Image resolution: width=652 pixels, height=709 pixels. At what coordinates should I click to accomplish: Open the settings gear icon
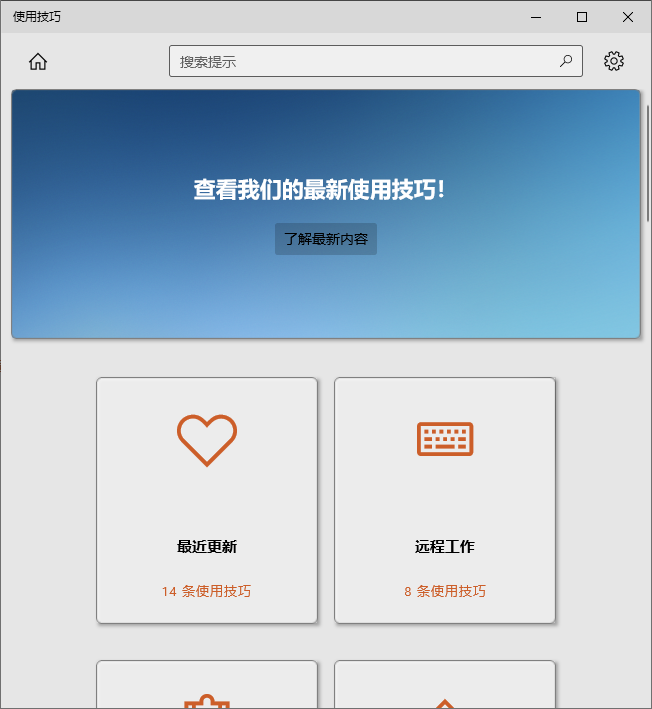click(614, 61)
